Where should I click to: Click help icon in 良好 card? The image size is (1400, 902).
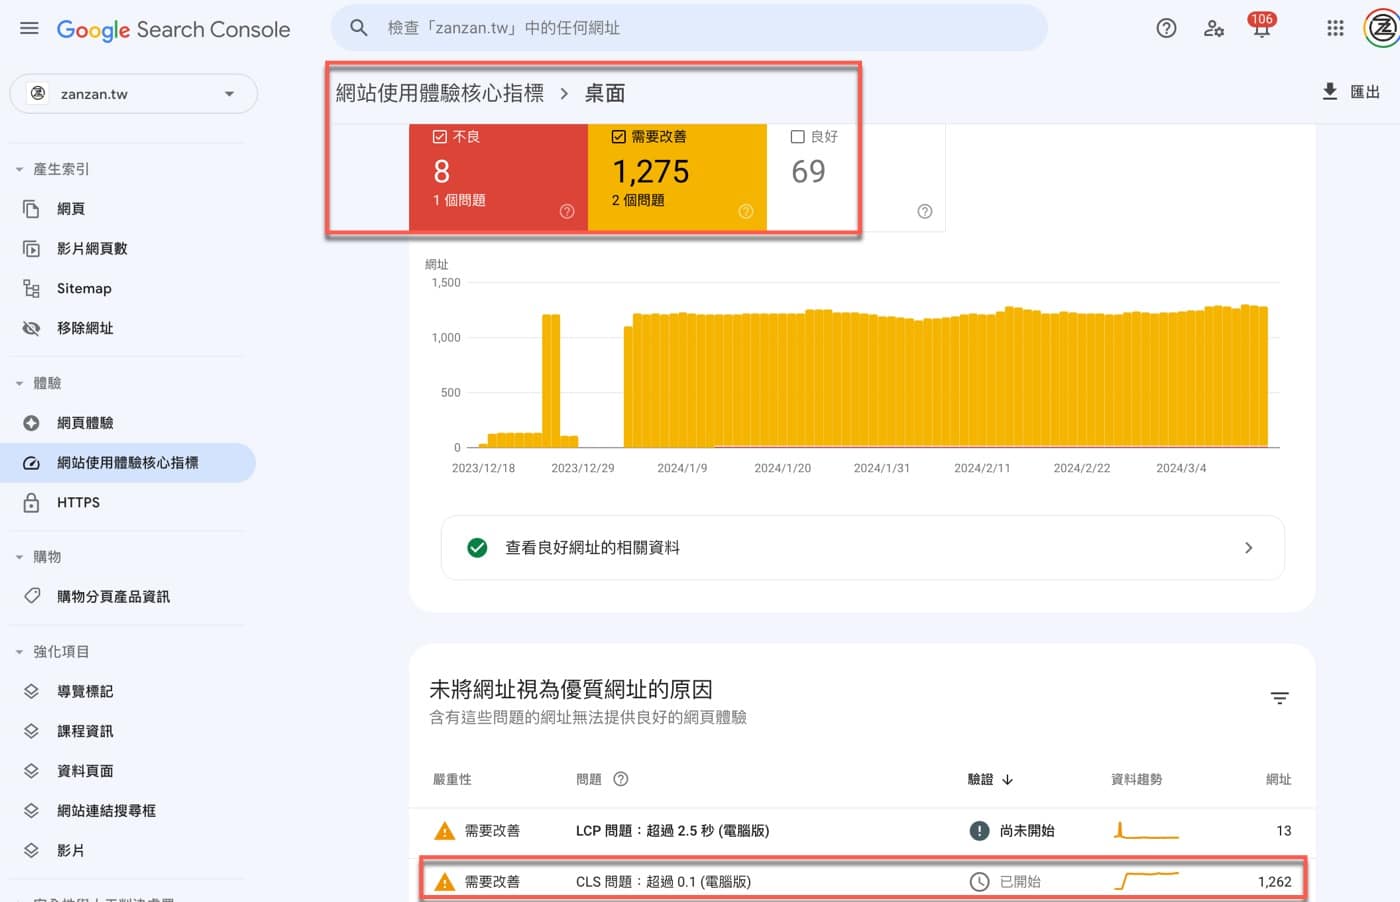click(925, 211)
